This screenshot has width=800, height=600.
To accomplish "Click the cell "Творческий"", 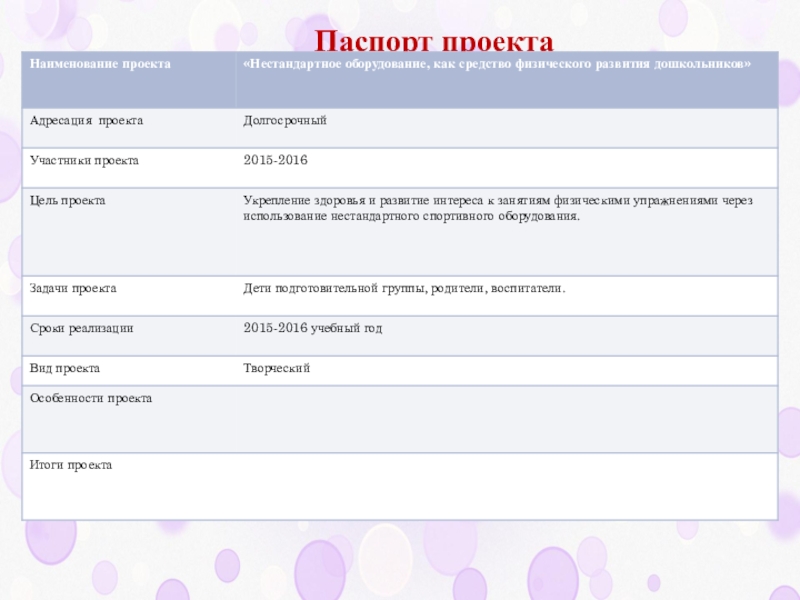I will (507, 370).
